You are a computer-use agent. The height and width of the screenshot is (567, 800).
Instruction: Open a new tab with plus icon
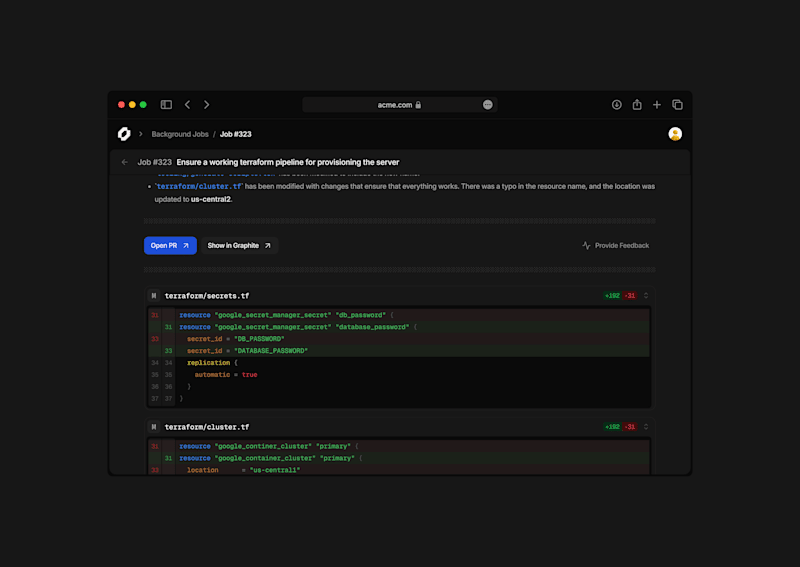(657, 105)
